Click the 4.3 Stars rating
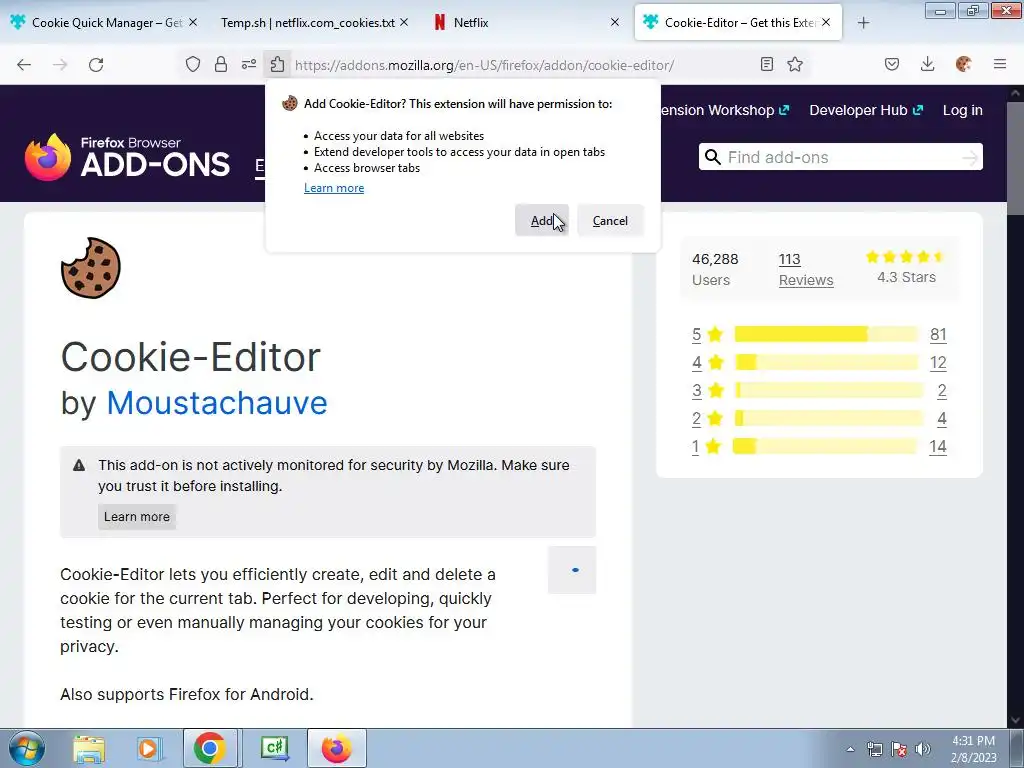 tap(906, 267)
